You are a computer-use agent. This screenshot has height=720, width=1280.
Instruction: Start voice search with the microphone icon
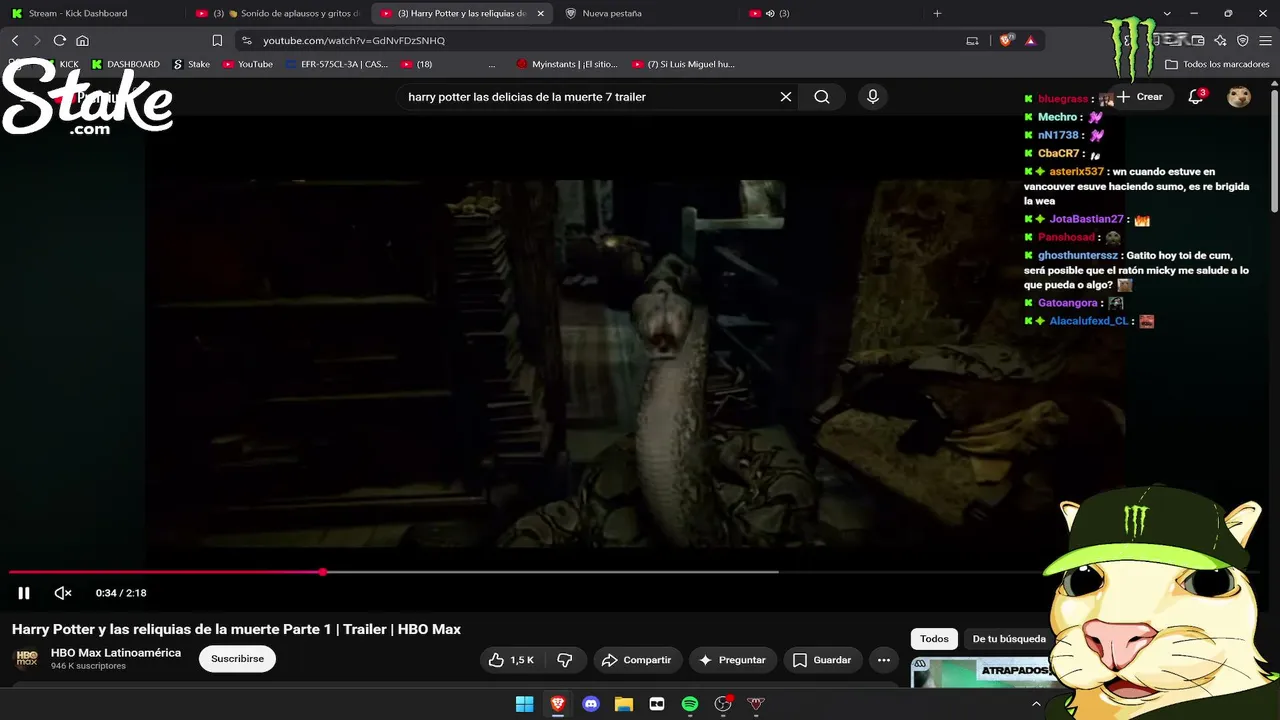click(873, 97)
